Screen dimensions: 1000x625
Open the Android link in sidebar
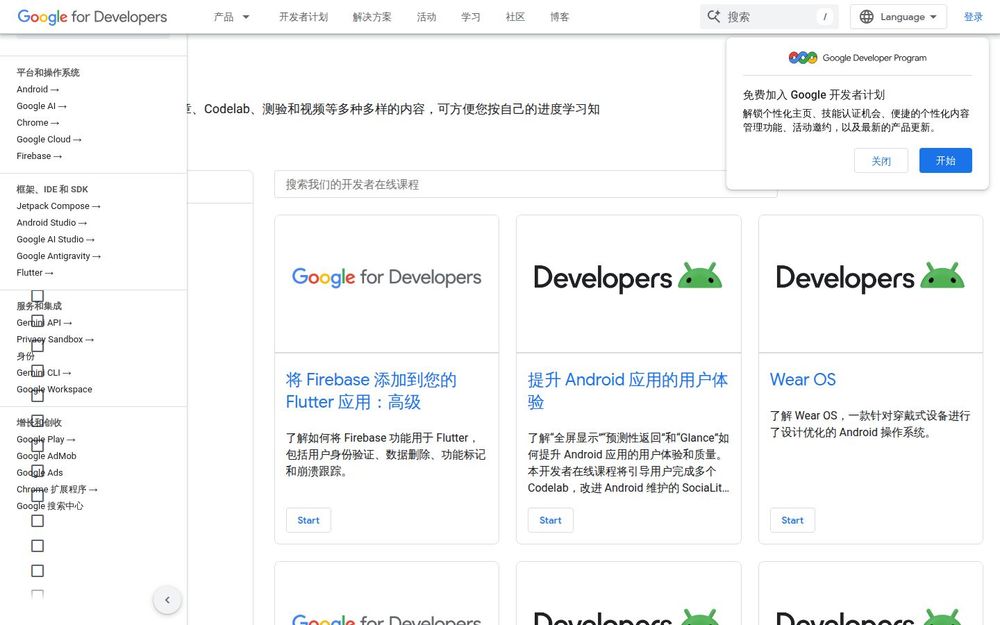(38, 89)
